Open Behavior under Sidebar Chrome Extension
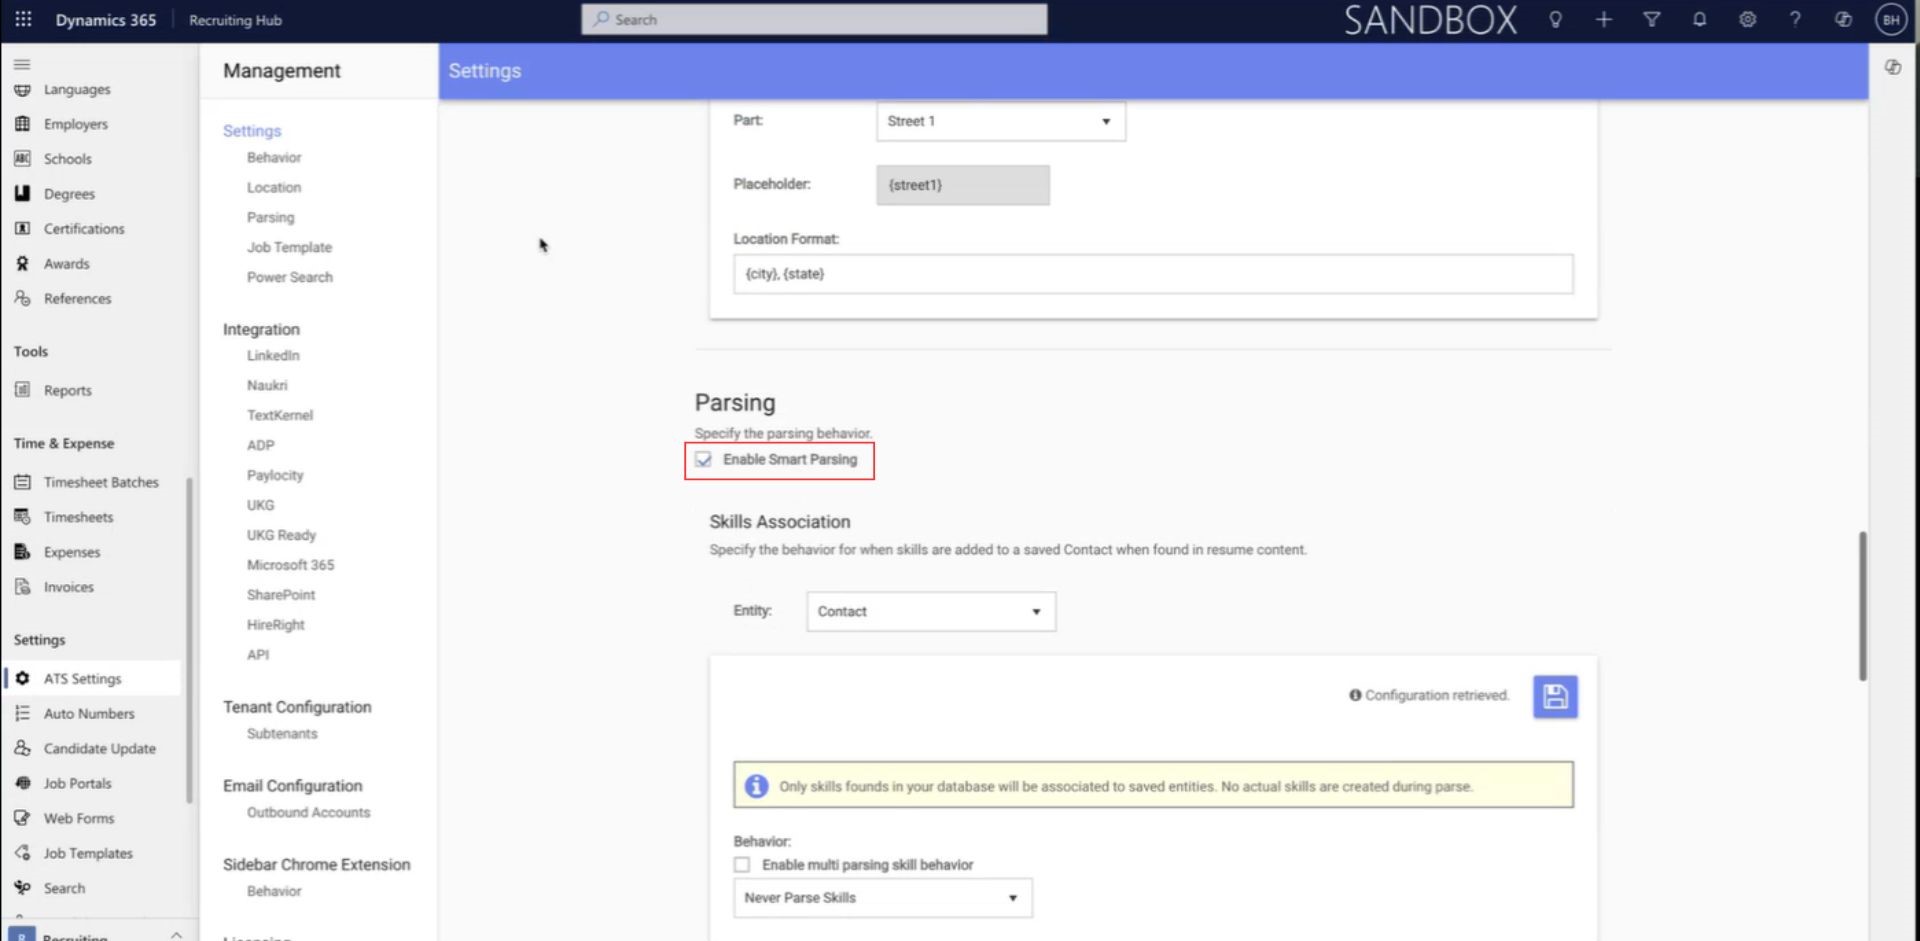 pos(274,892)
